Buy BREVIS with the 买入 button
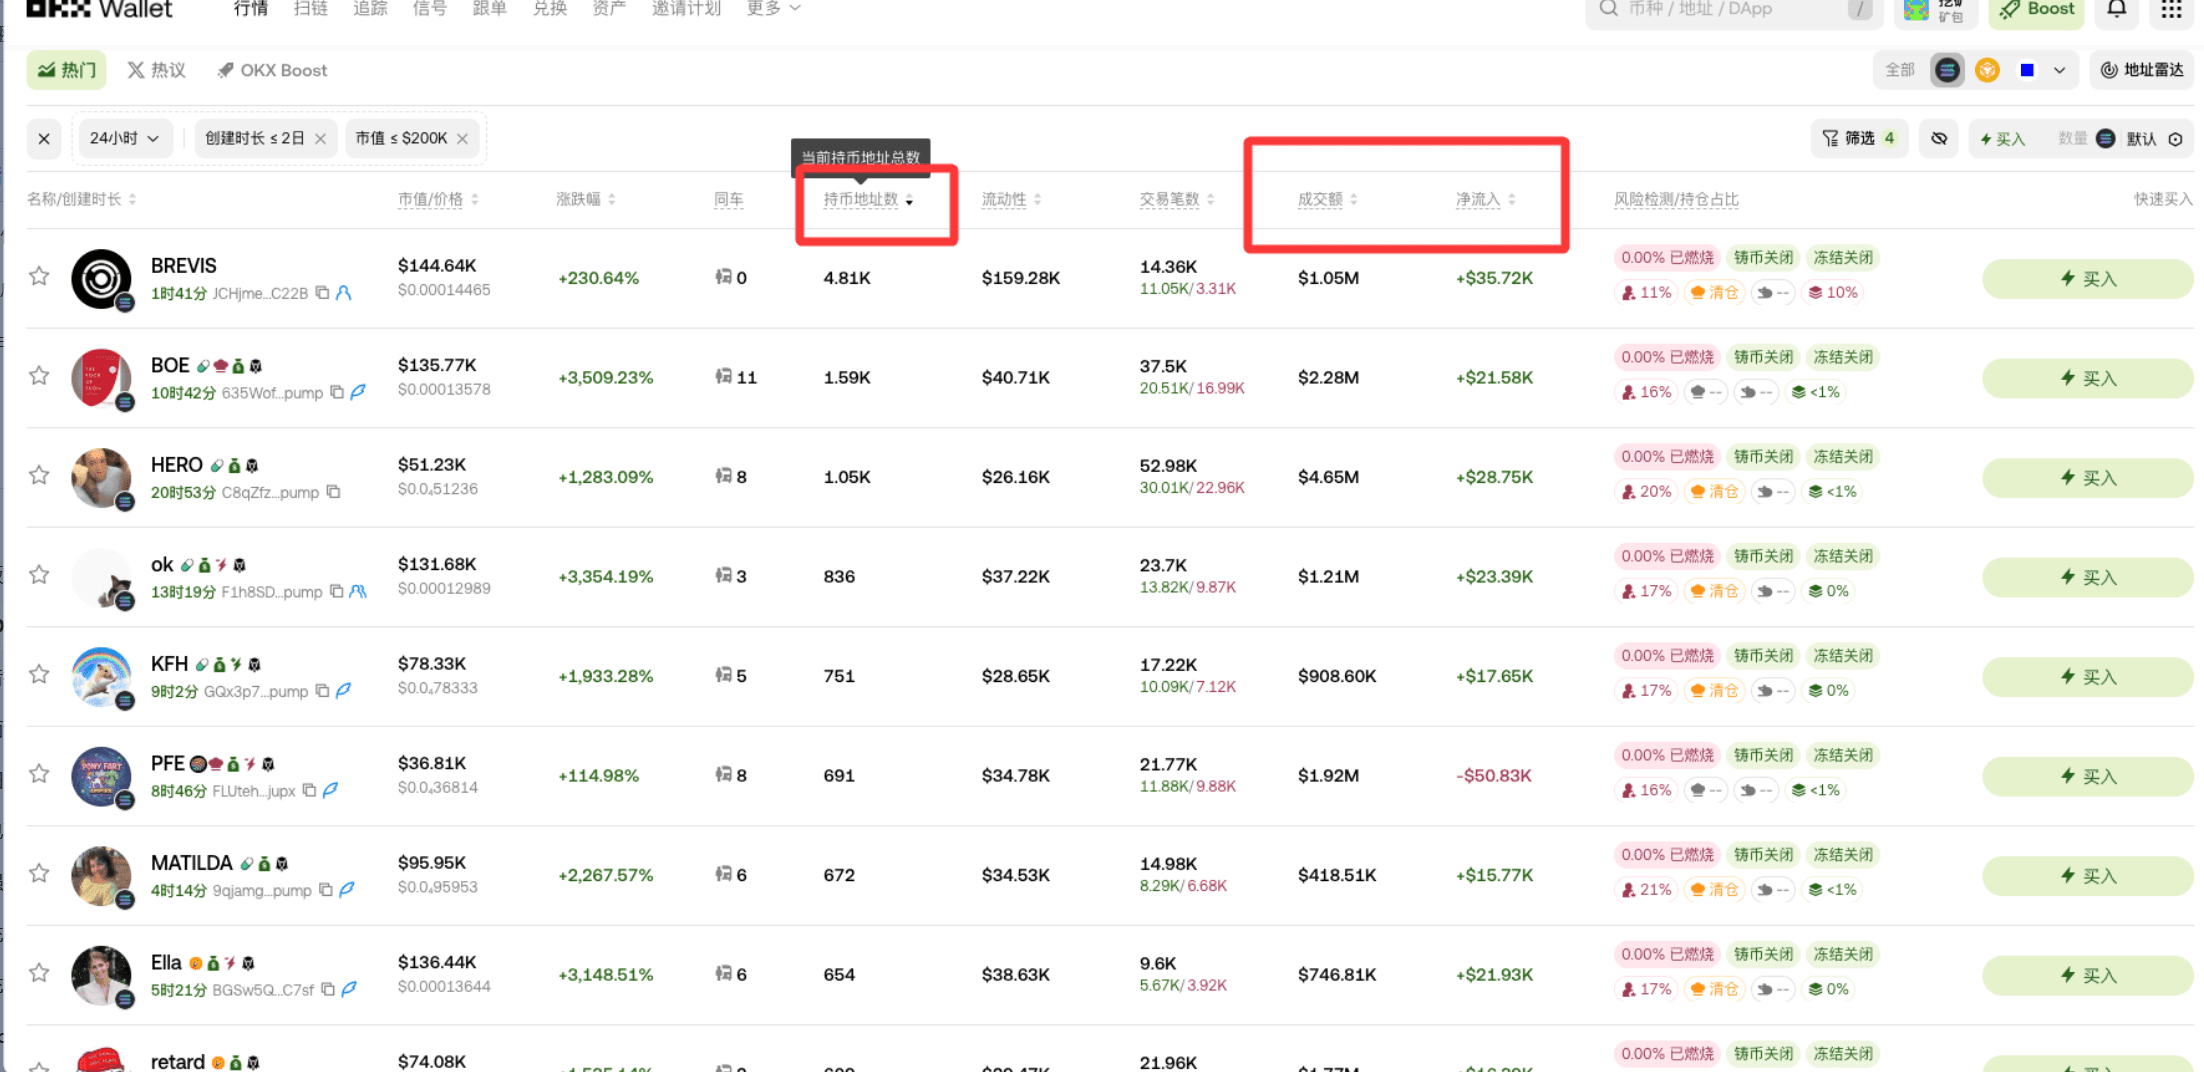Viewport: 2204px width, 1072px height. click(x=2088, y=279)
